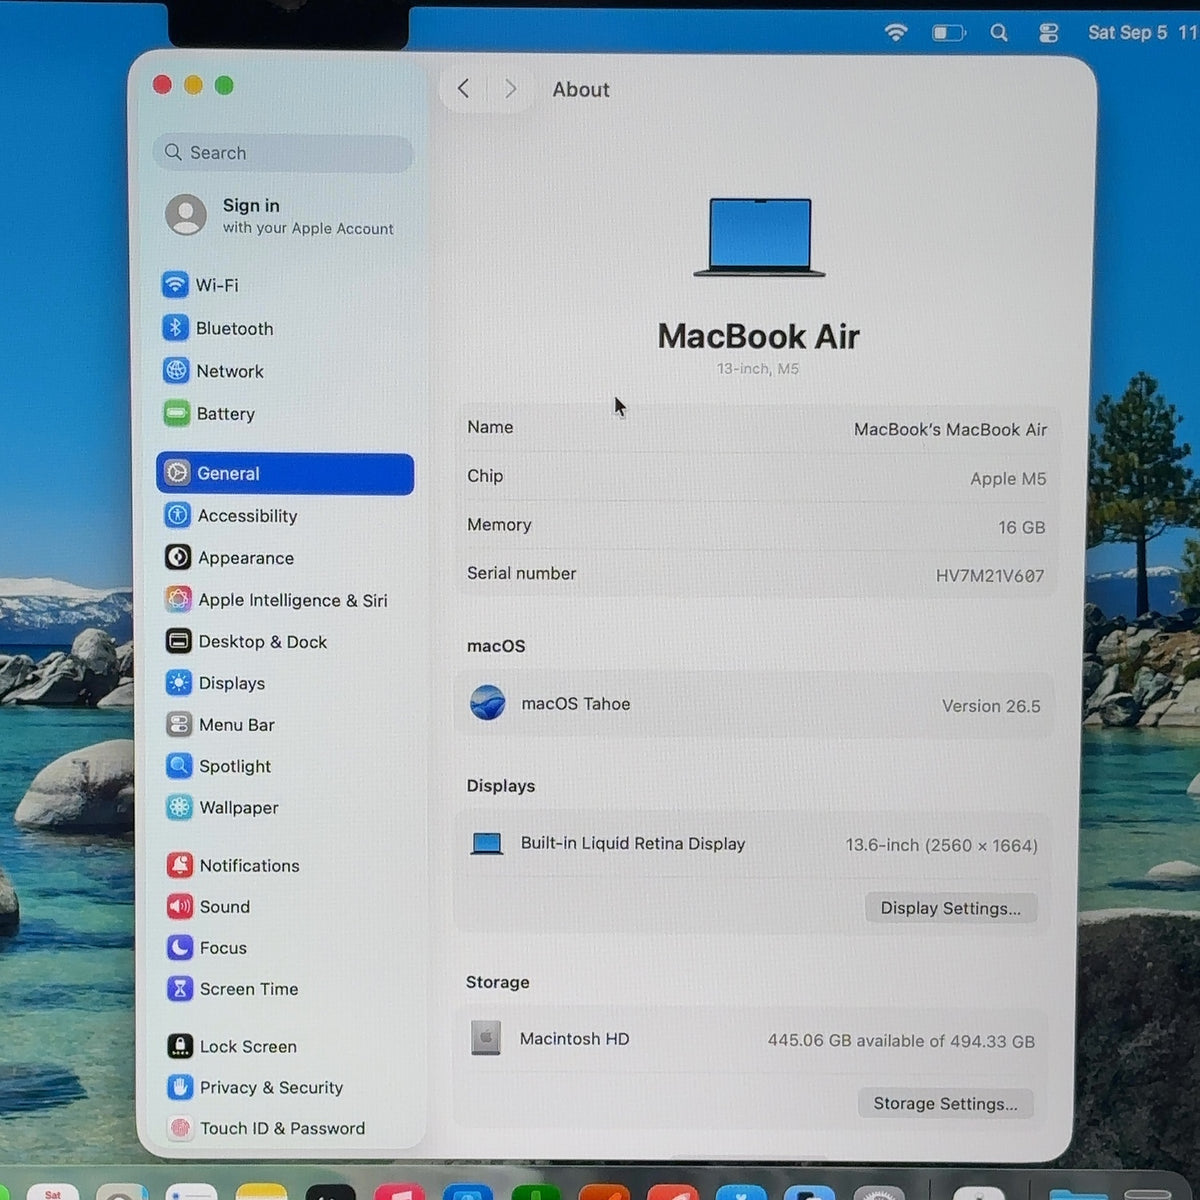
Task: Open the Appearance icon
Action: 178,557
